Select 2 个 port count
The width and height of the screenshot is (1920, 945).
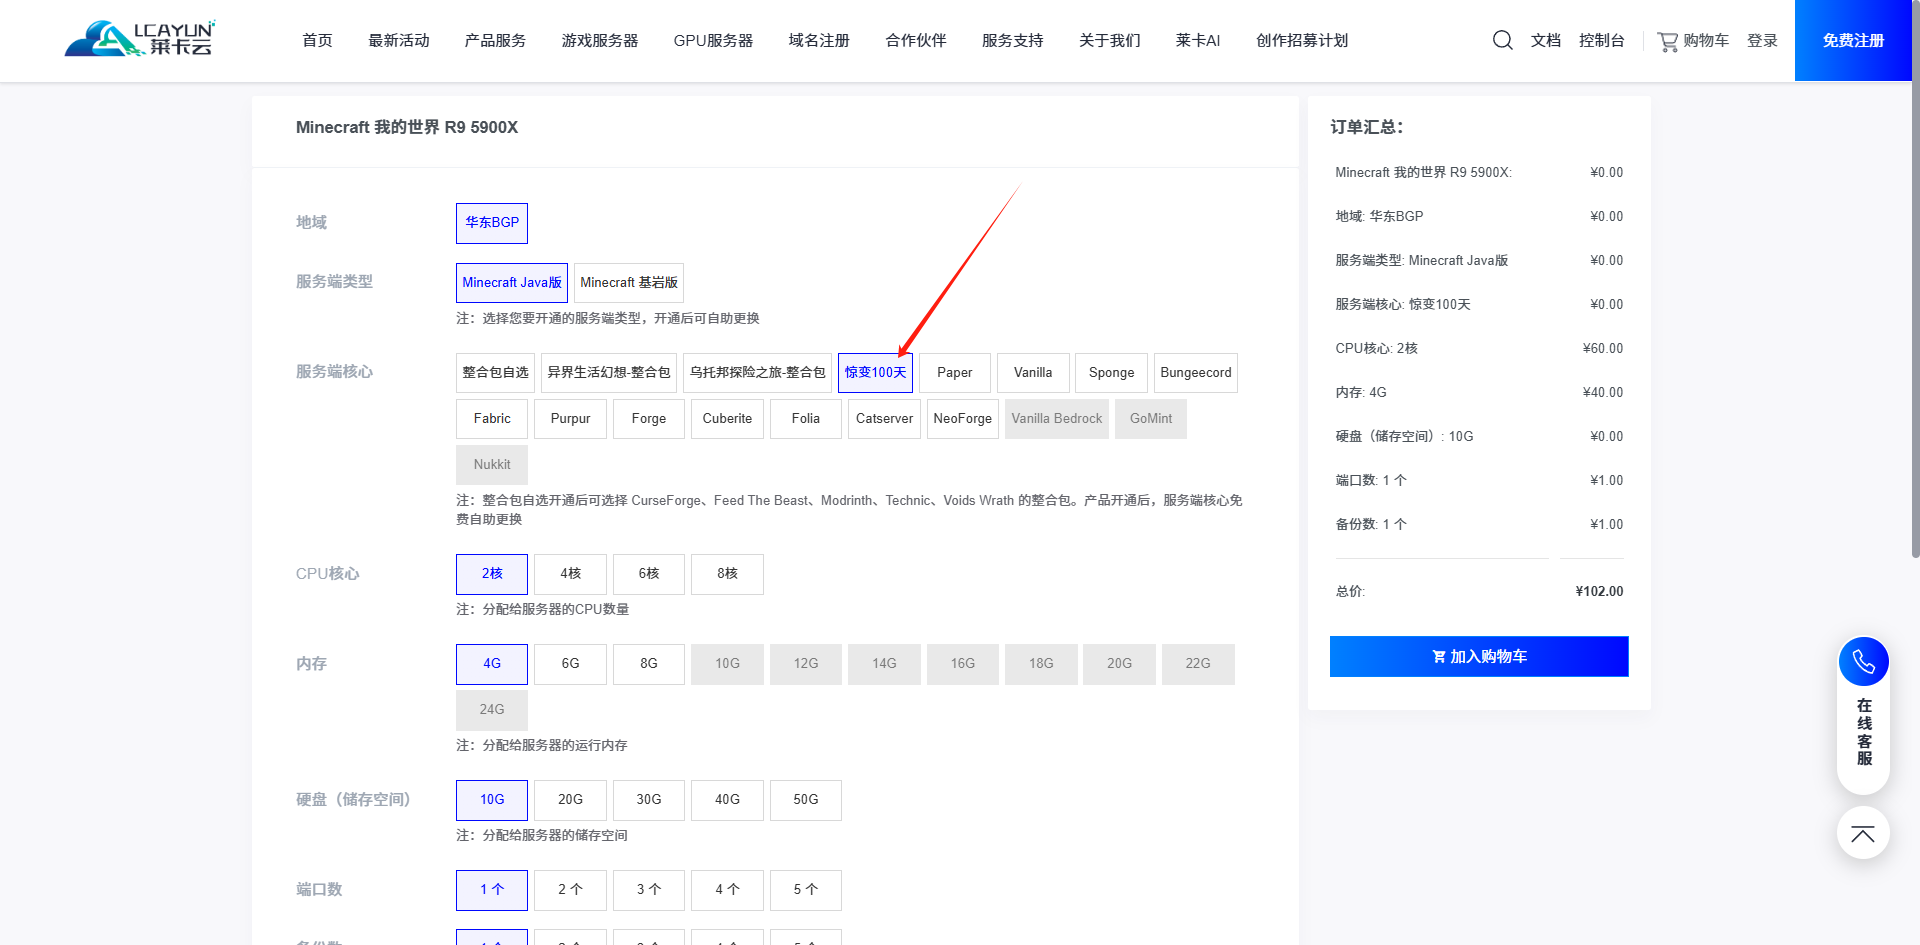(571, 890)
